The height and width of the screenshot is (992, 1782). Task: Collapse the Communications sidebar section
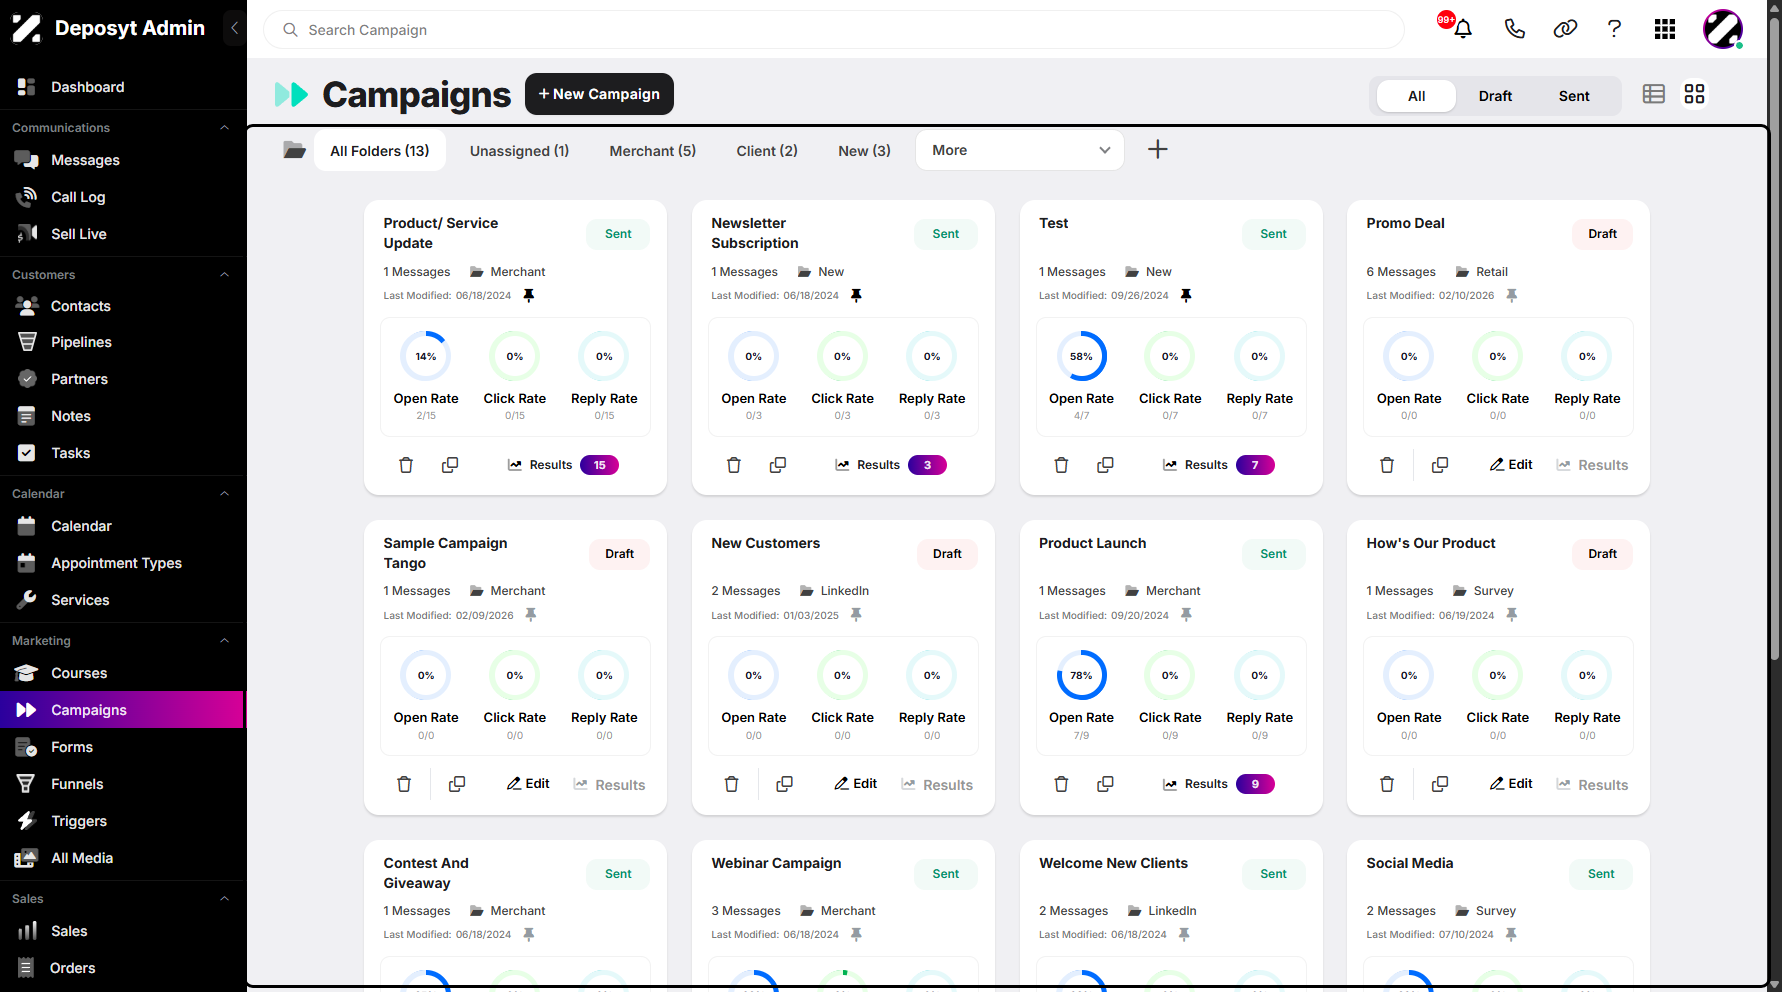pos(224,128)
